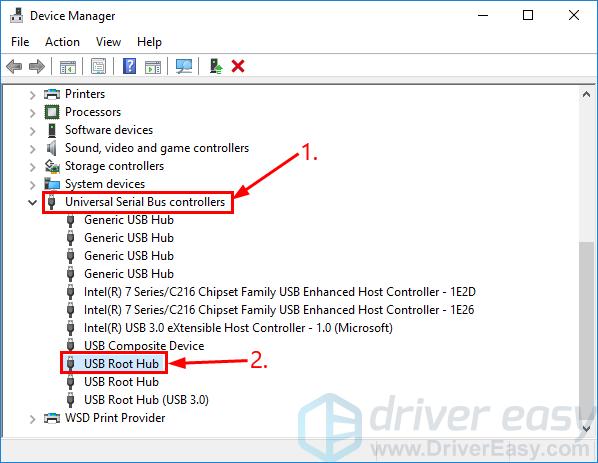
Task: Open the File menu
Action: 20,42
